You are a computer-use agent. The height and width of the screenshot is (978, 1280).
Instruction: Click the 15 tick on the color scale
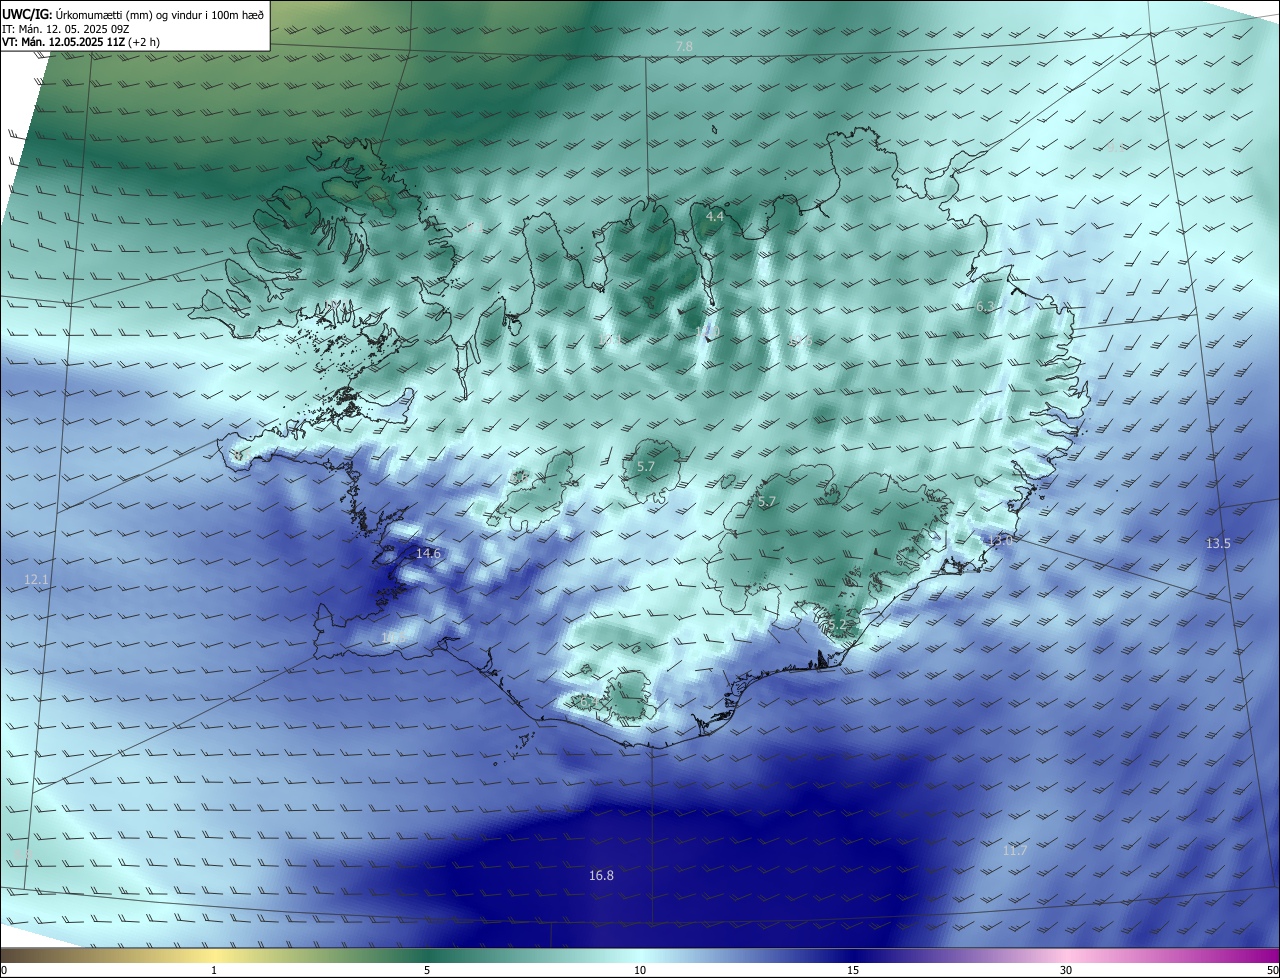[x=853, y=970]
